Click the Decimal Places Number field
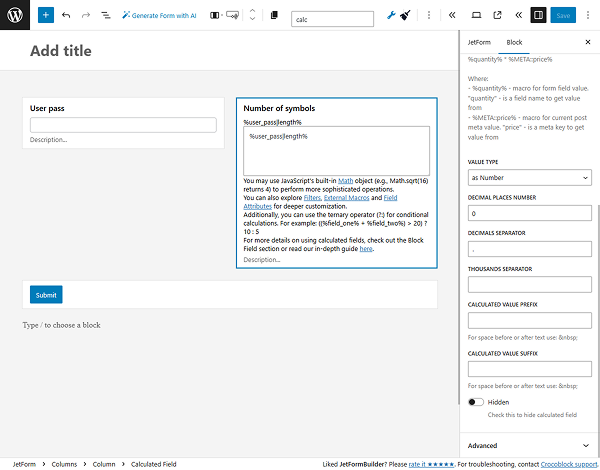The width and height of the screenshot is (600, 470). click(x=529, y=214)
